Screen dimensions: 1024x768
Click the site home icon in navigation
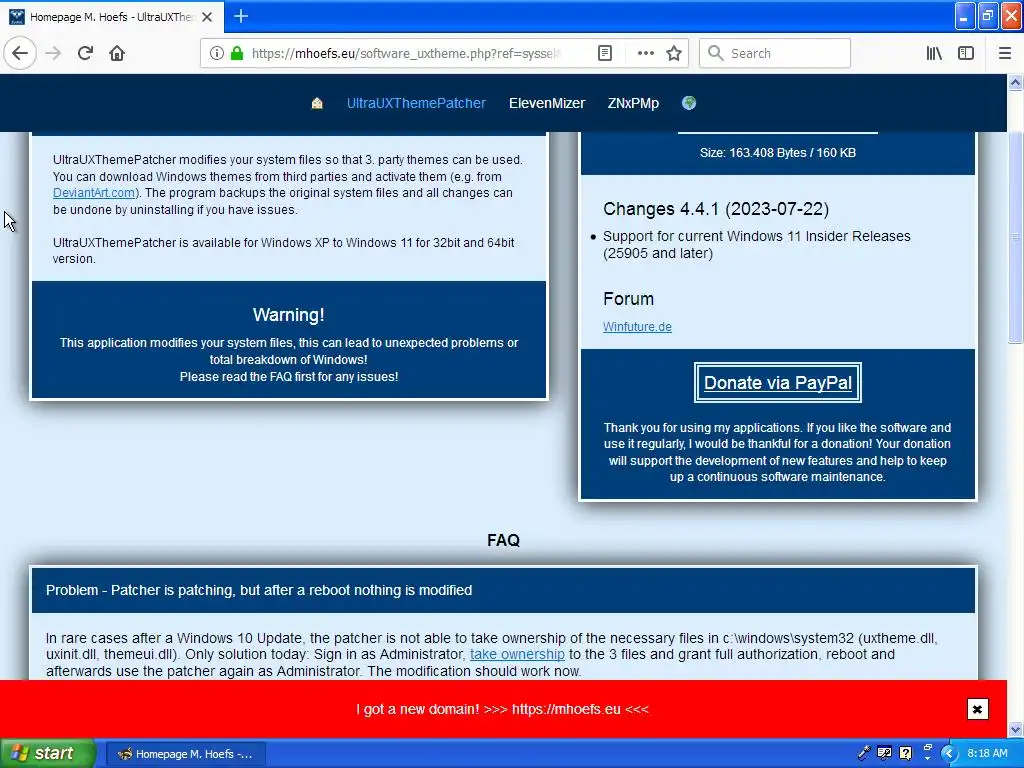317,103
